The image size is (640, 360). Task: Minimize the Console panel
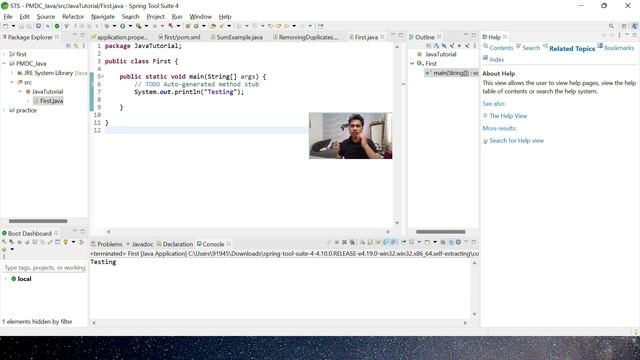pos(466,242)
